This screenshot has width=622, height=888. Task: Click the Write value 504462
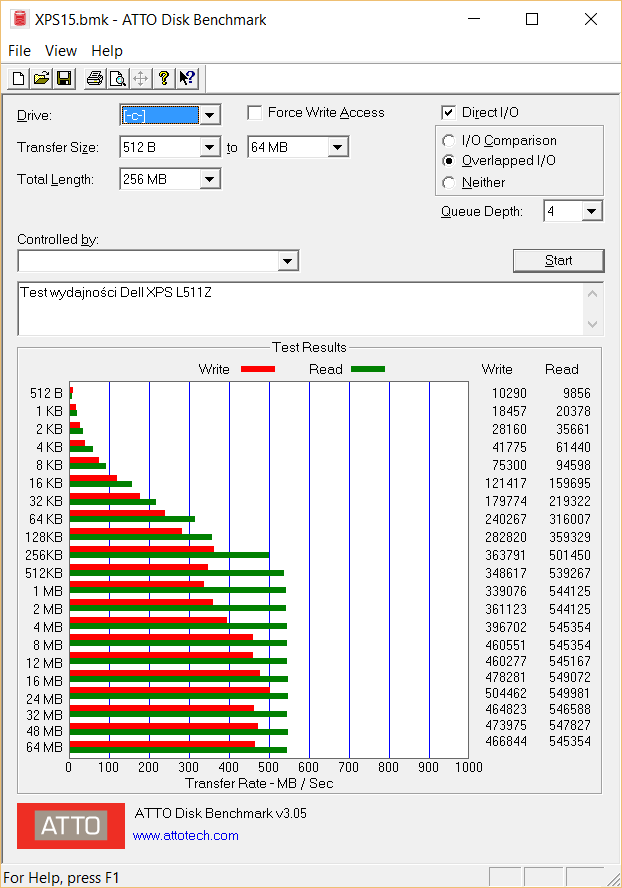point(506,693)
